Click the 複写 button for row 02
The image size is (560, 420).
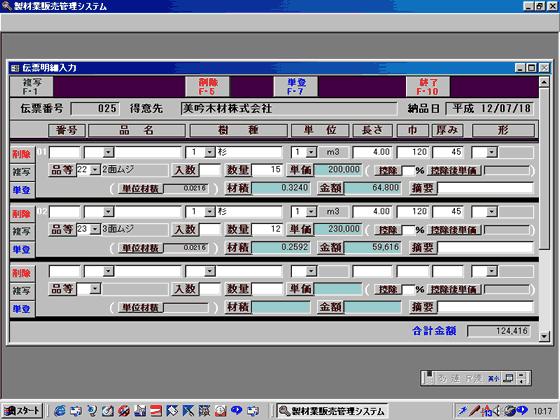[x=22, y=231]
